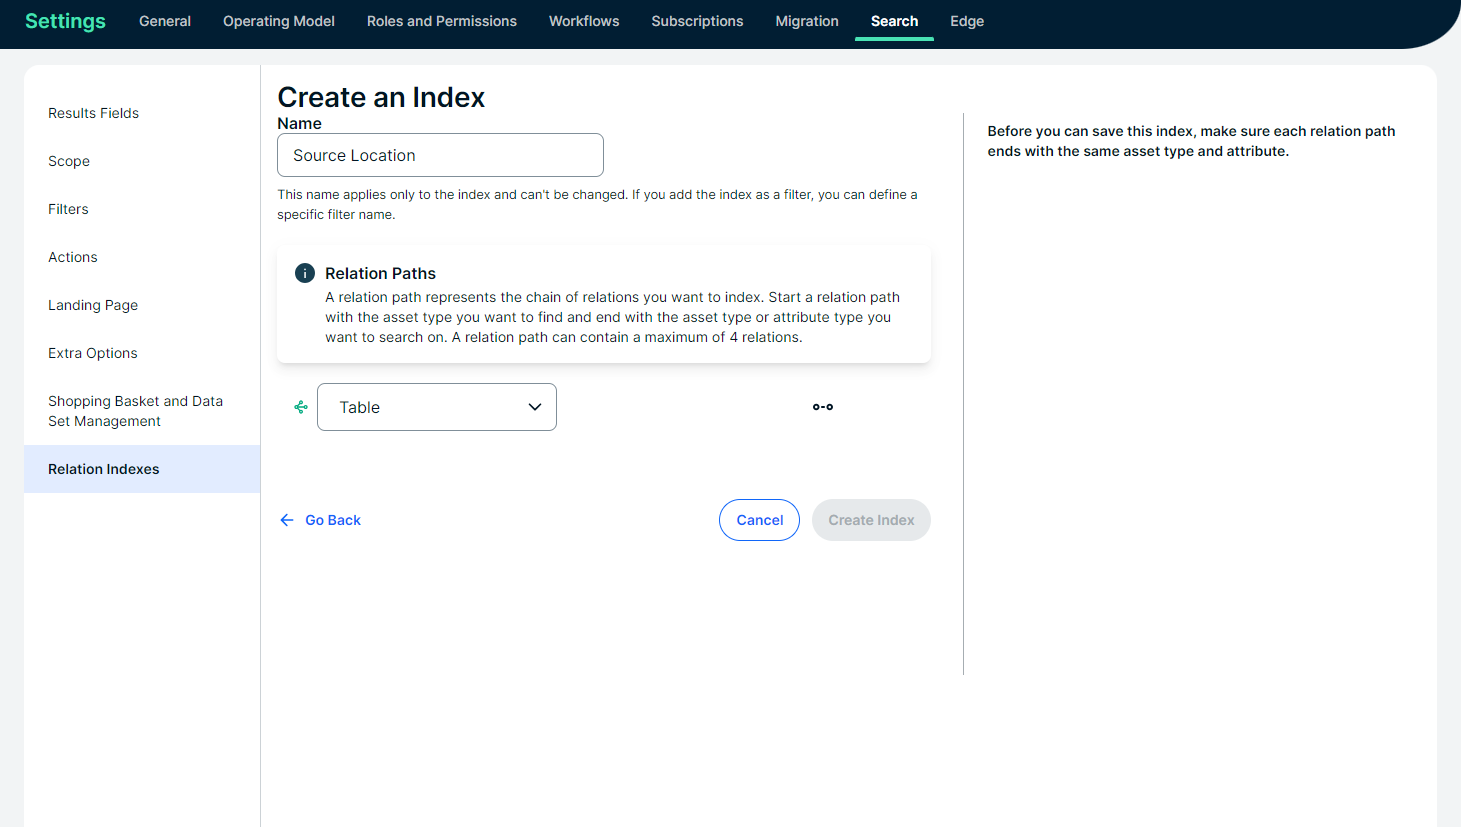Screen dimensions: 1461x827
Task: Open the Edge tab
Action: point(967,21)
